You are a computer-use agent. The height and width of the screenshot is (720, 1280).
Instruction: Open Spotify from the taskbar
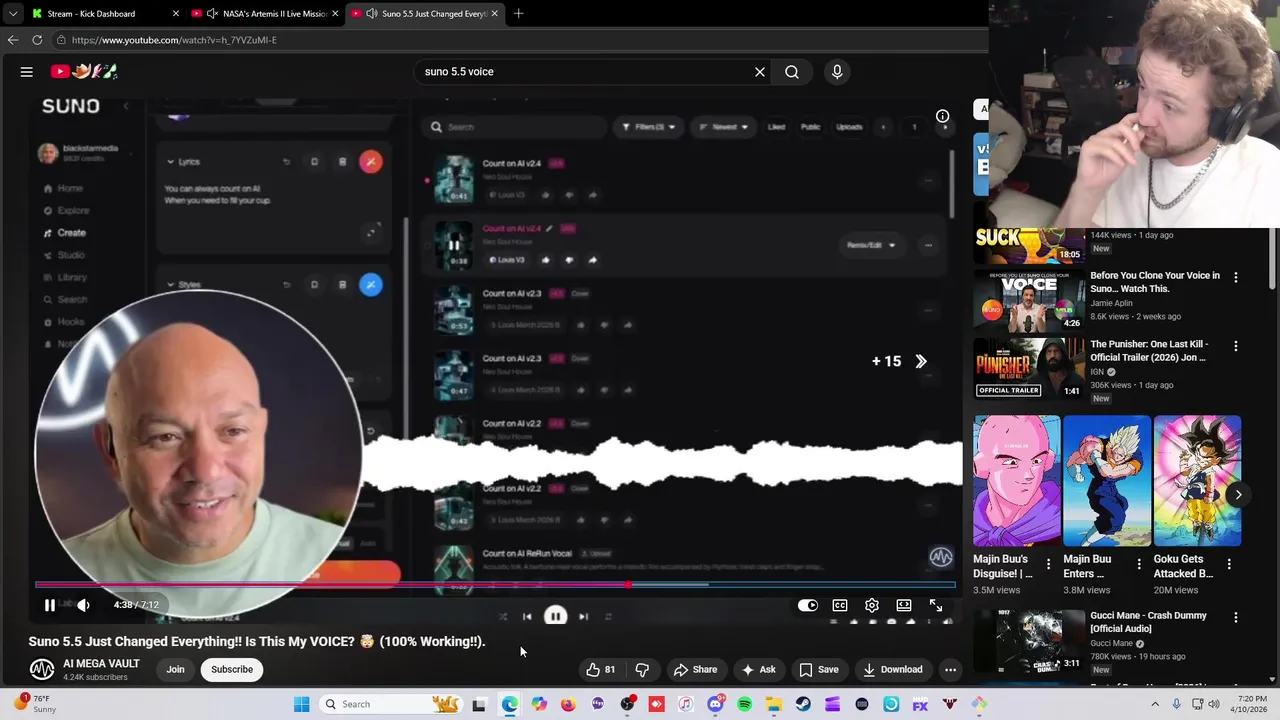[x=745, y=704]
